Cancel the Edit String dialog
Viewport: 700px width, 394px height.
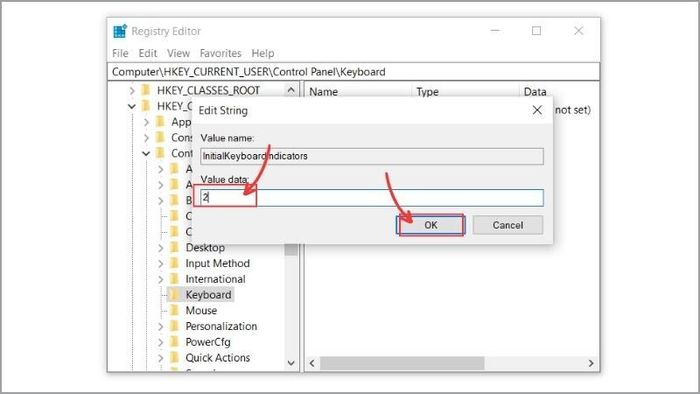(508, 225)
